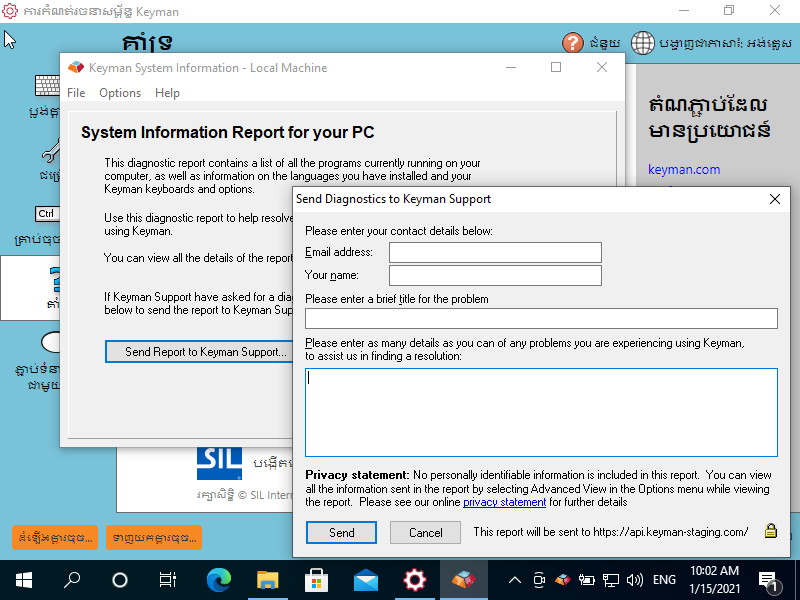Open the keyman.com link

684,169
